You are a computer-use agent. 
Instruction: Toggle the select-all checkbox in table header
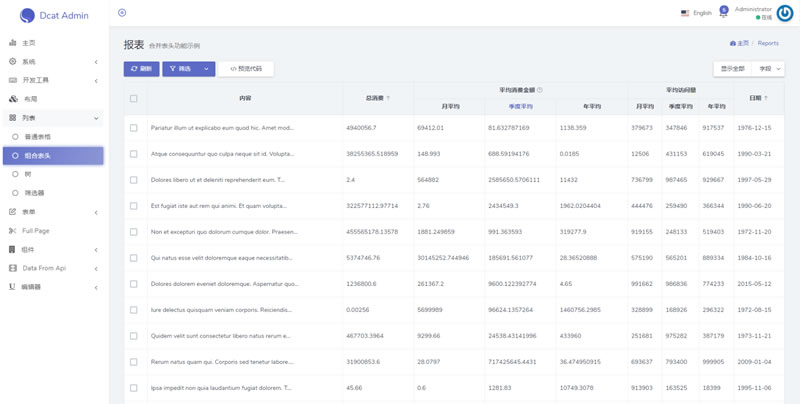coord(134,98)
